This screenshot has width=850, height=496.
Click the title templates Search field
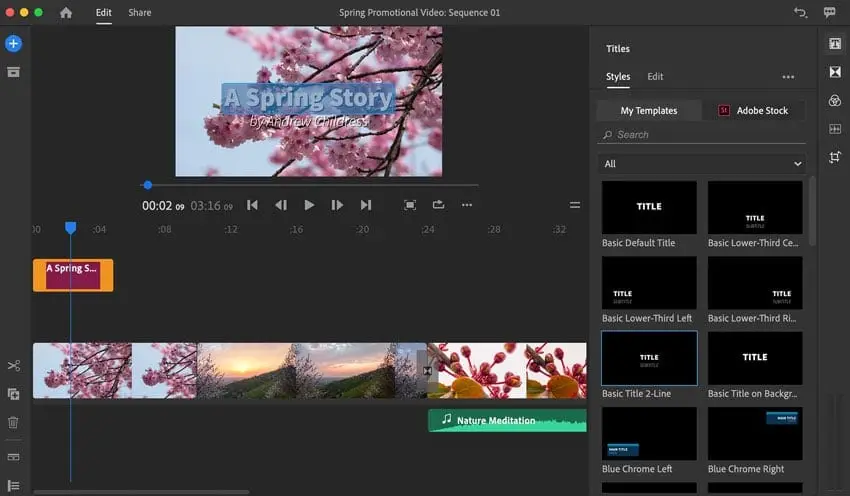pos(701,134)
